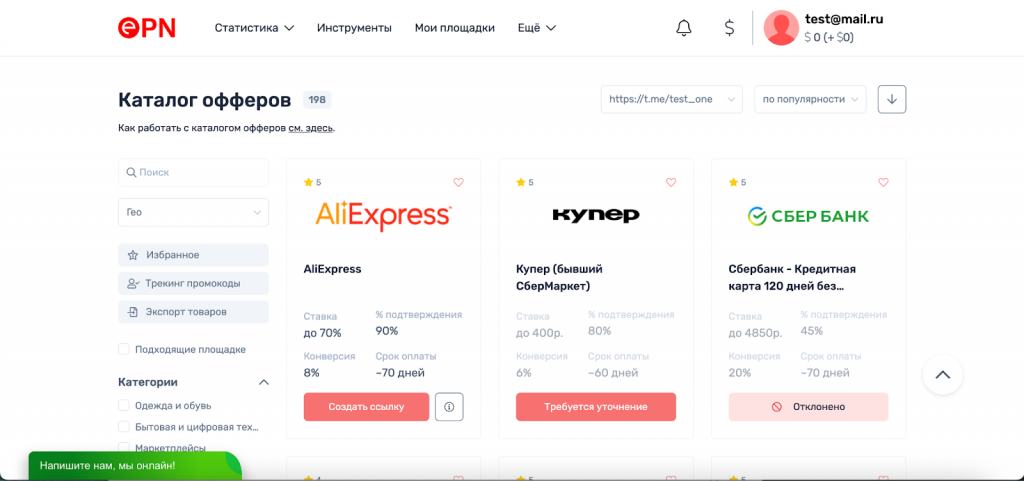Click Создать ссылку for AliExpress
Image resolution: width=1024 pixels, height=481 pixels.
pyautogui.click(x=366, y=407)
